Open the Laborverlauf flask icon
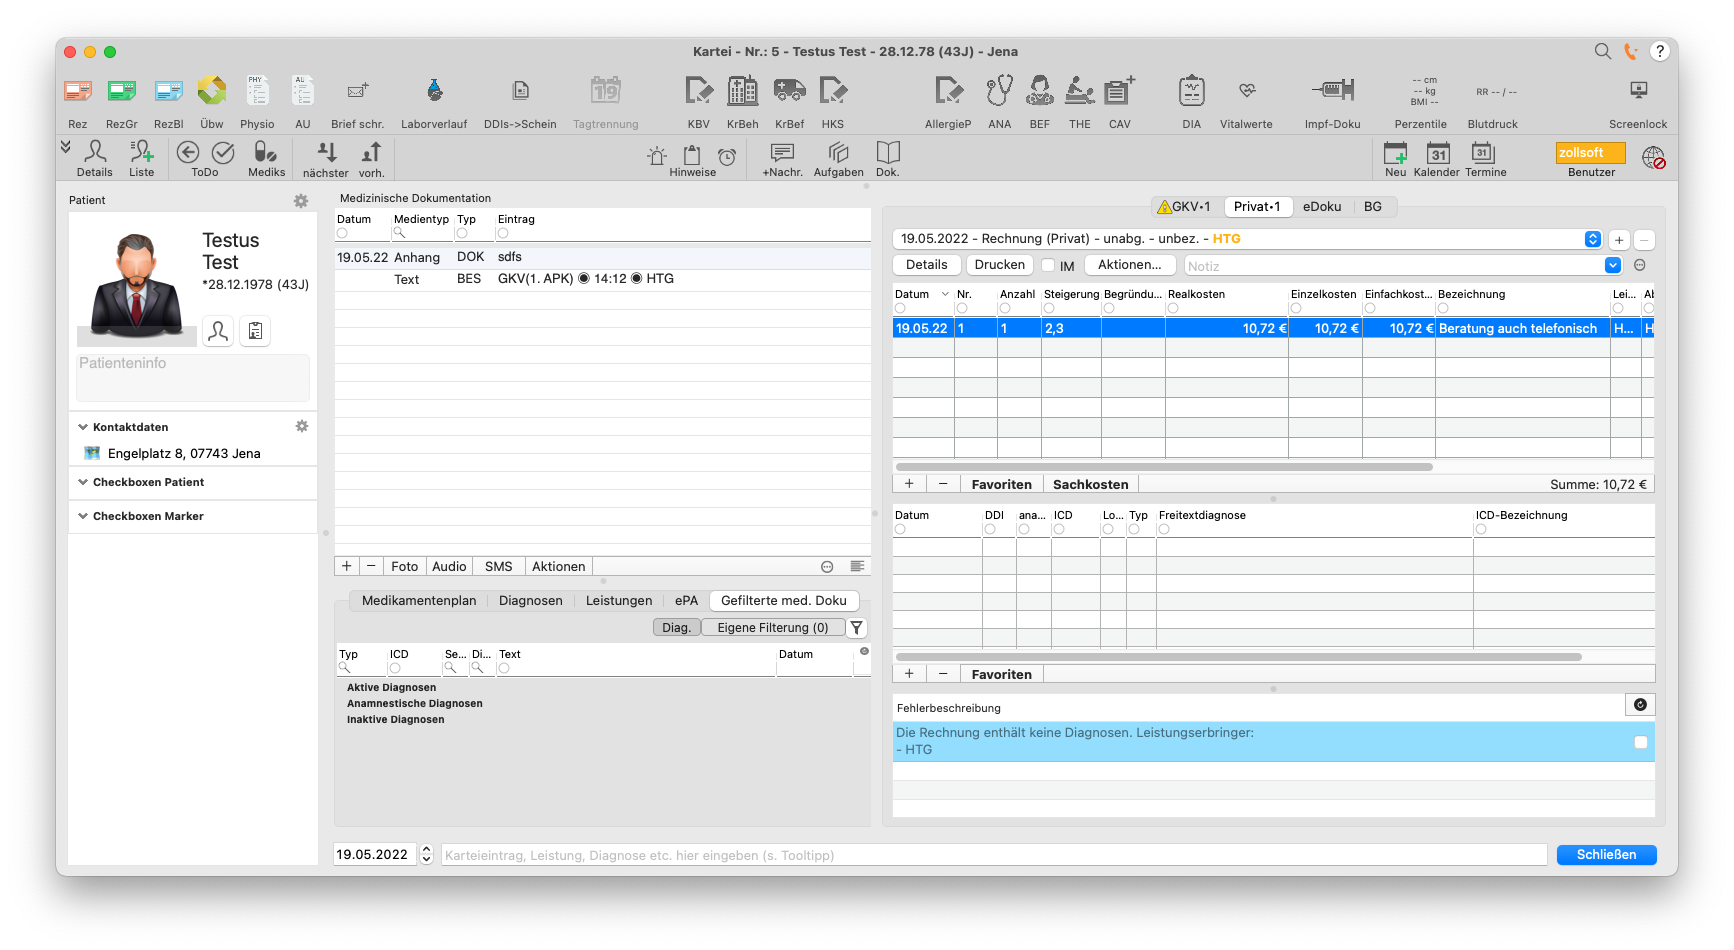This screenshot has height=950, width=1734. tap(434, 90)
